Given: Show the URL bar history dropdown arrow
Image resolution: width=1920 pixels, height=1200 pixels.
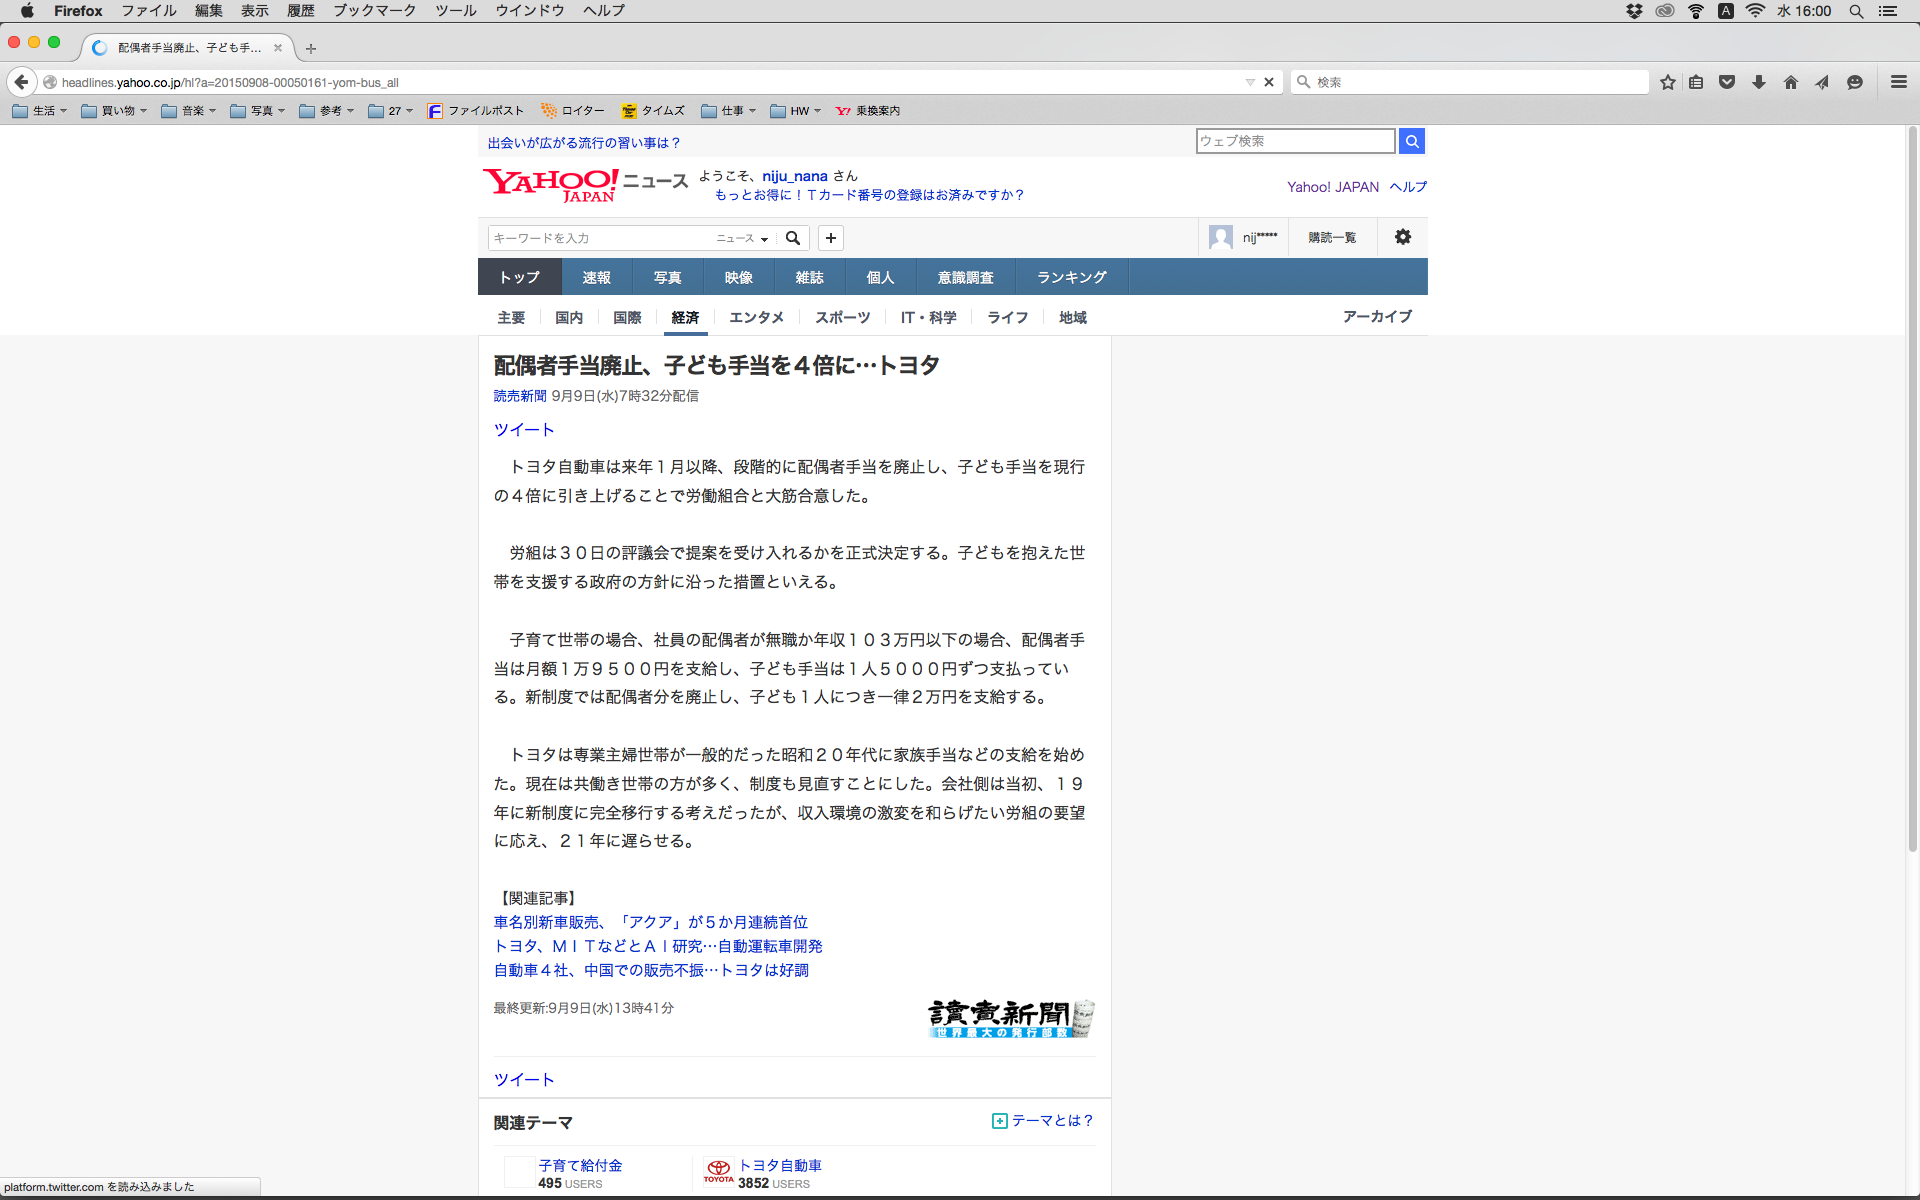Looking at the screenshot, I should [x=1250, y=82].
